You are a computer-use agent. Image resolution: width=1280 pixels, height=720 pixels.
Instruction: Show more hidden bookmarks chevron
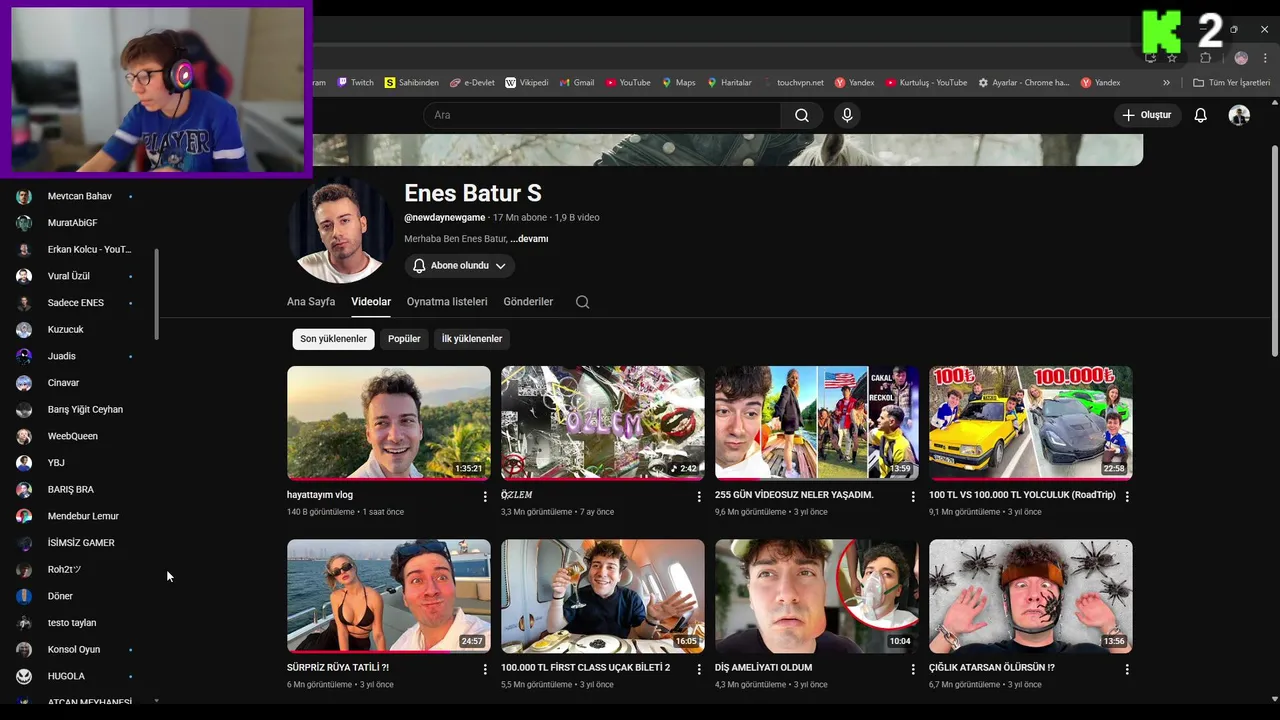(1166, 83)
